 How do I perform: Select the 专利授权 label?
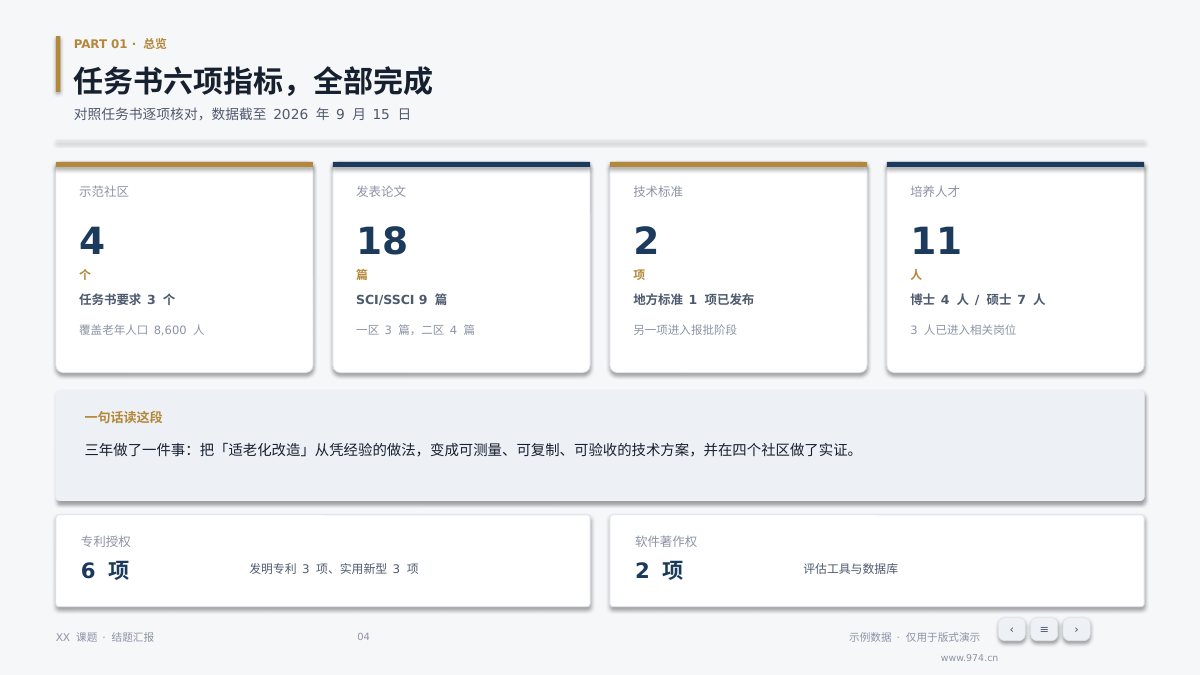[x=106, y=541]
